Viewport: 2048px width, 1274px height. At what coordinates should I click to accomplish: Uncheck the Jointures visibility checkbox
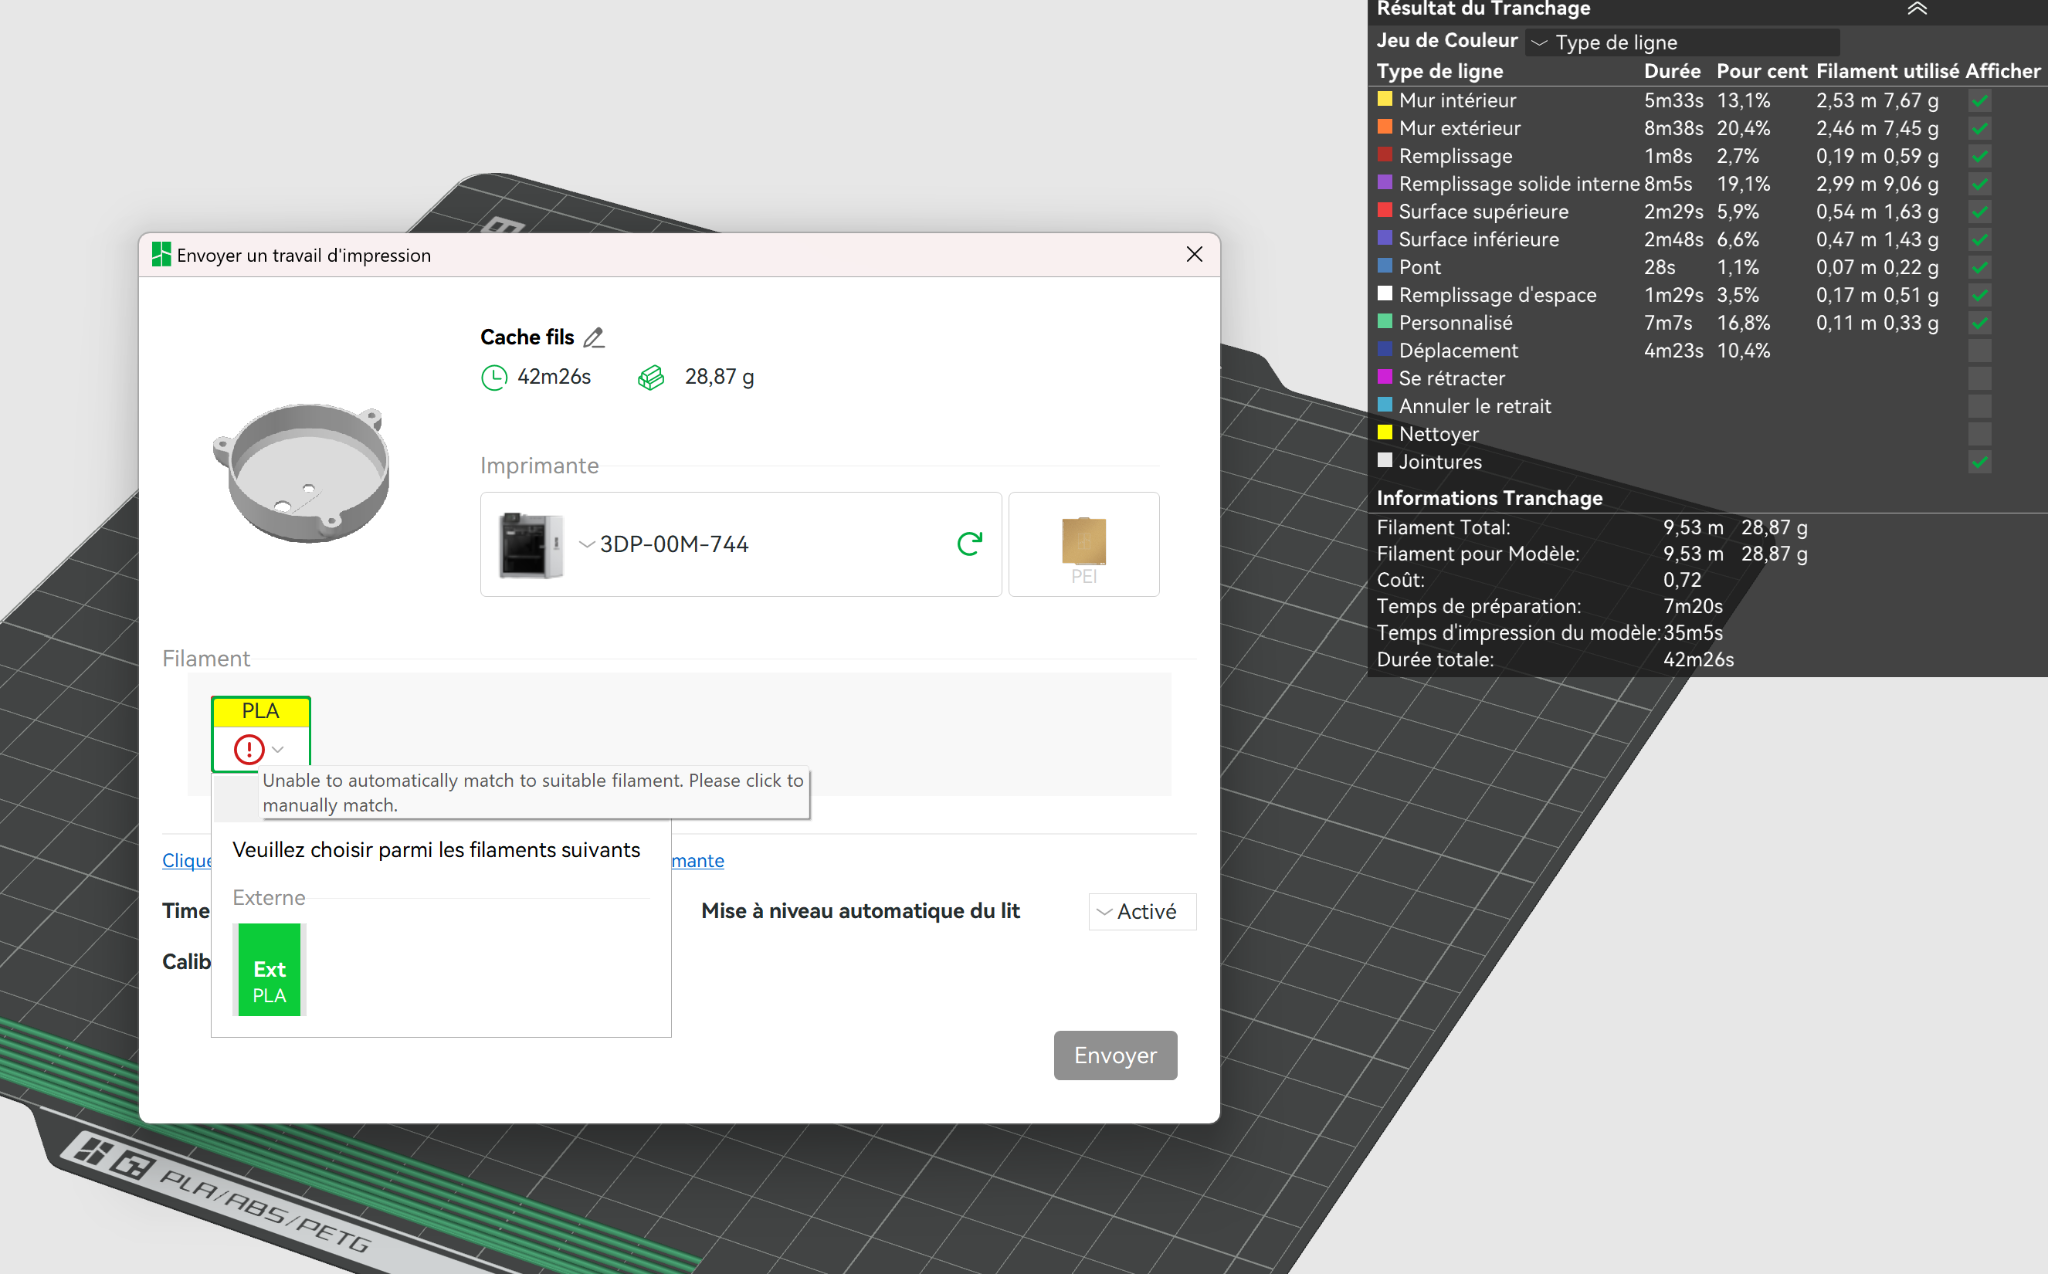[1979, 462]
